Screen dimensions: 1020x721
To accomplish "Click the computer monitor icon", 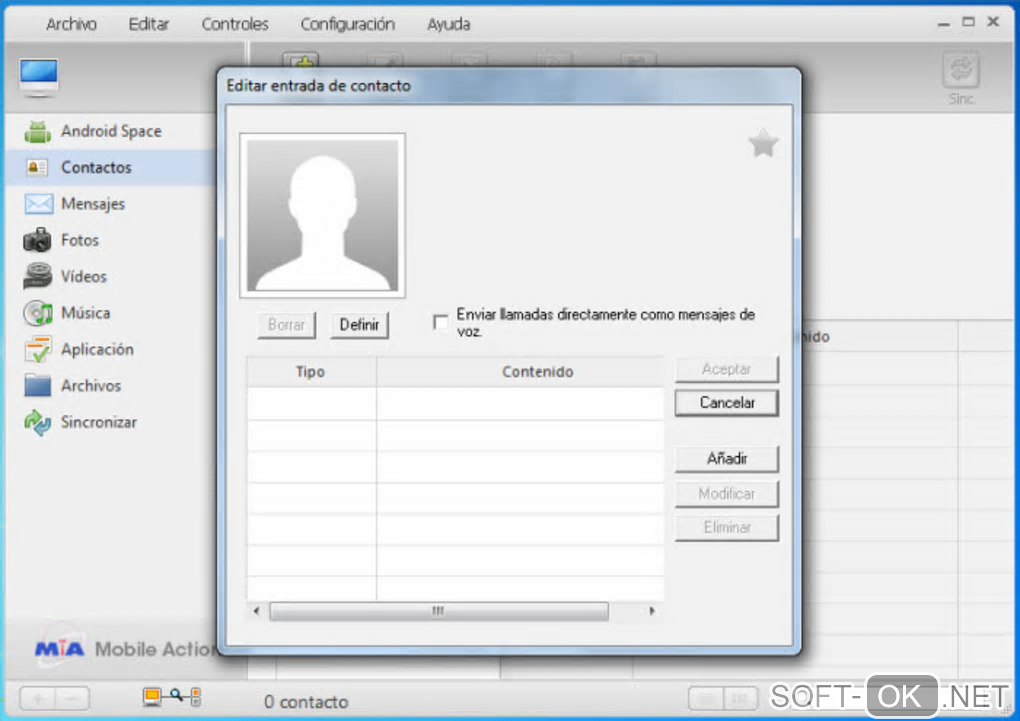I will point(38,77).
